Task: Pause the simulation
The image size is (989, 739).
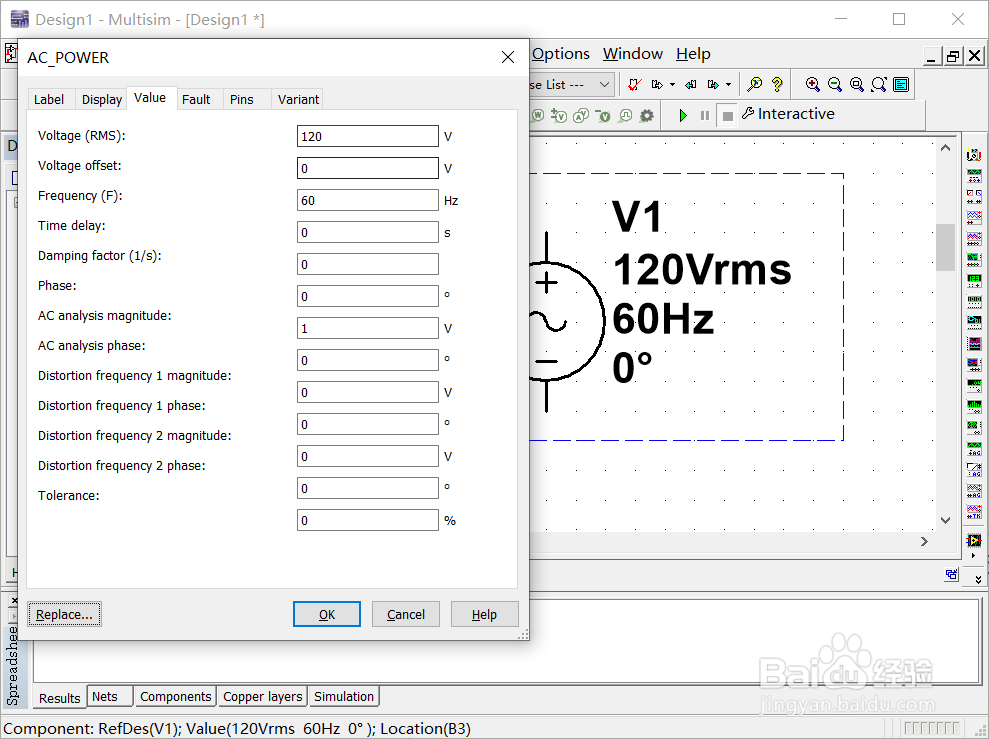Action: 705,115
